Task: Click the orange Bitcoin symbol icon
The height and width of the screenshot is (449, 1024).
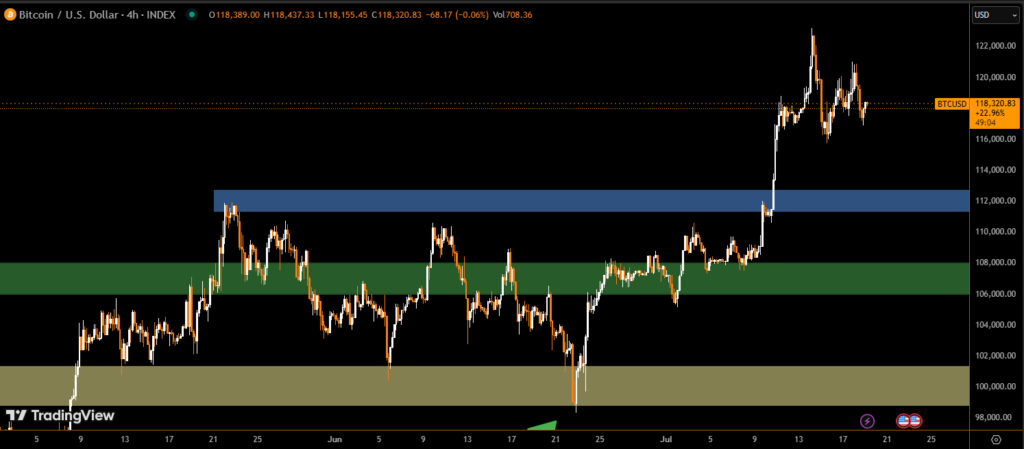Action: point(10,15)
